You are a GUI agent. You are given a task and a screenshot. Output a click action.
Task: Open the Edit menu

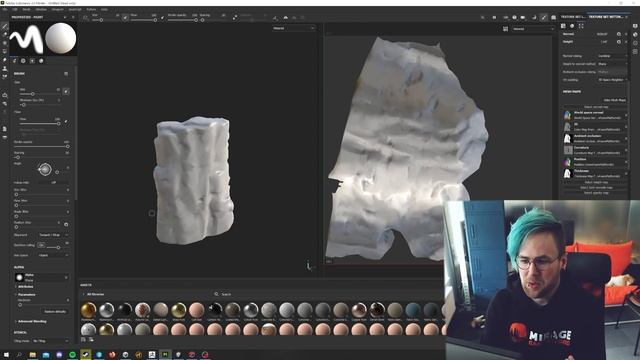[x=15, y=9]
